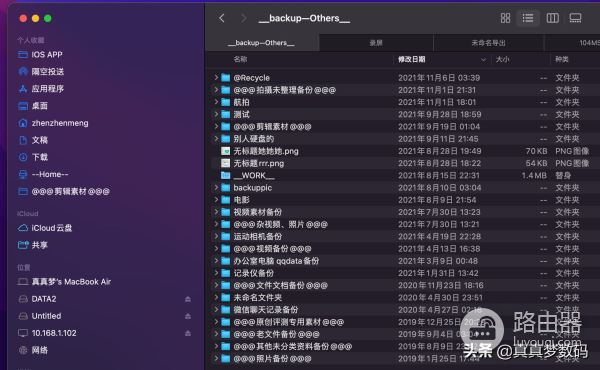The height and width of the screenshot is (370, 600).
Task: Expand the 电影 folder
Action: click(x=216, y=200)
